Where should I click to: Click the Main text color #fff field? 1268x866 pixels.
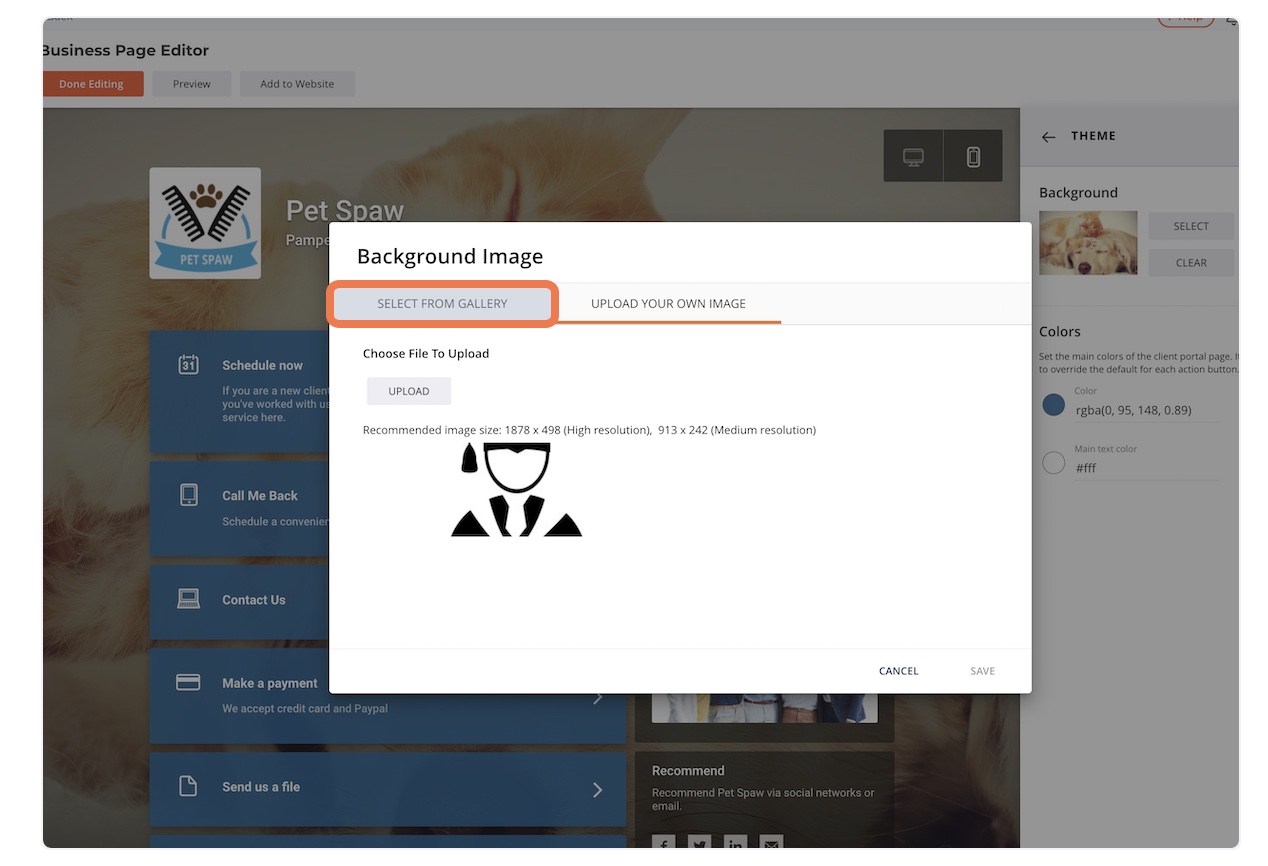click(1147, 468)
